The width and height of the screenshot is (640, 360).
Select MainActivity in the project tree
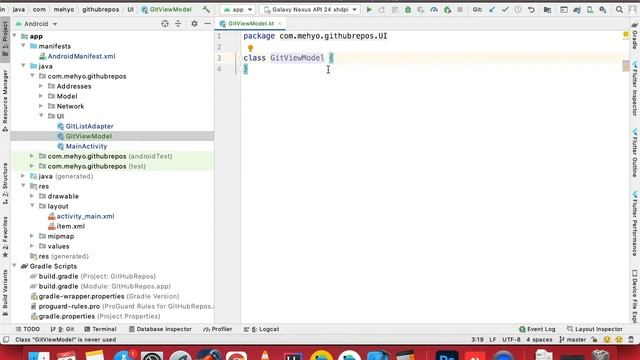pos(86,146)
